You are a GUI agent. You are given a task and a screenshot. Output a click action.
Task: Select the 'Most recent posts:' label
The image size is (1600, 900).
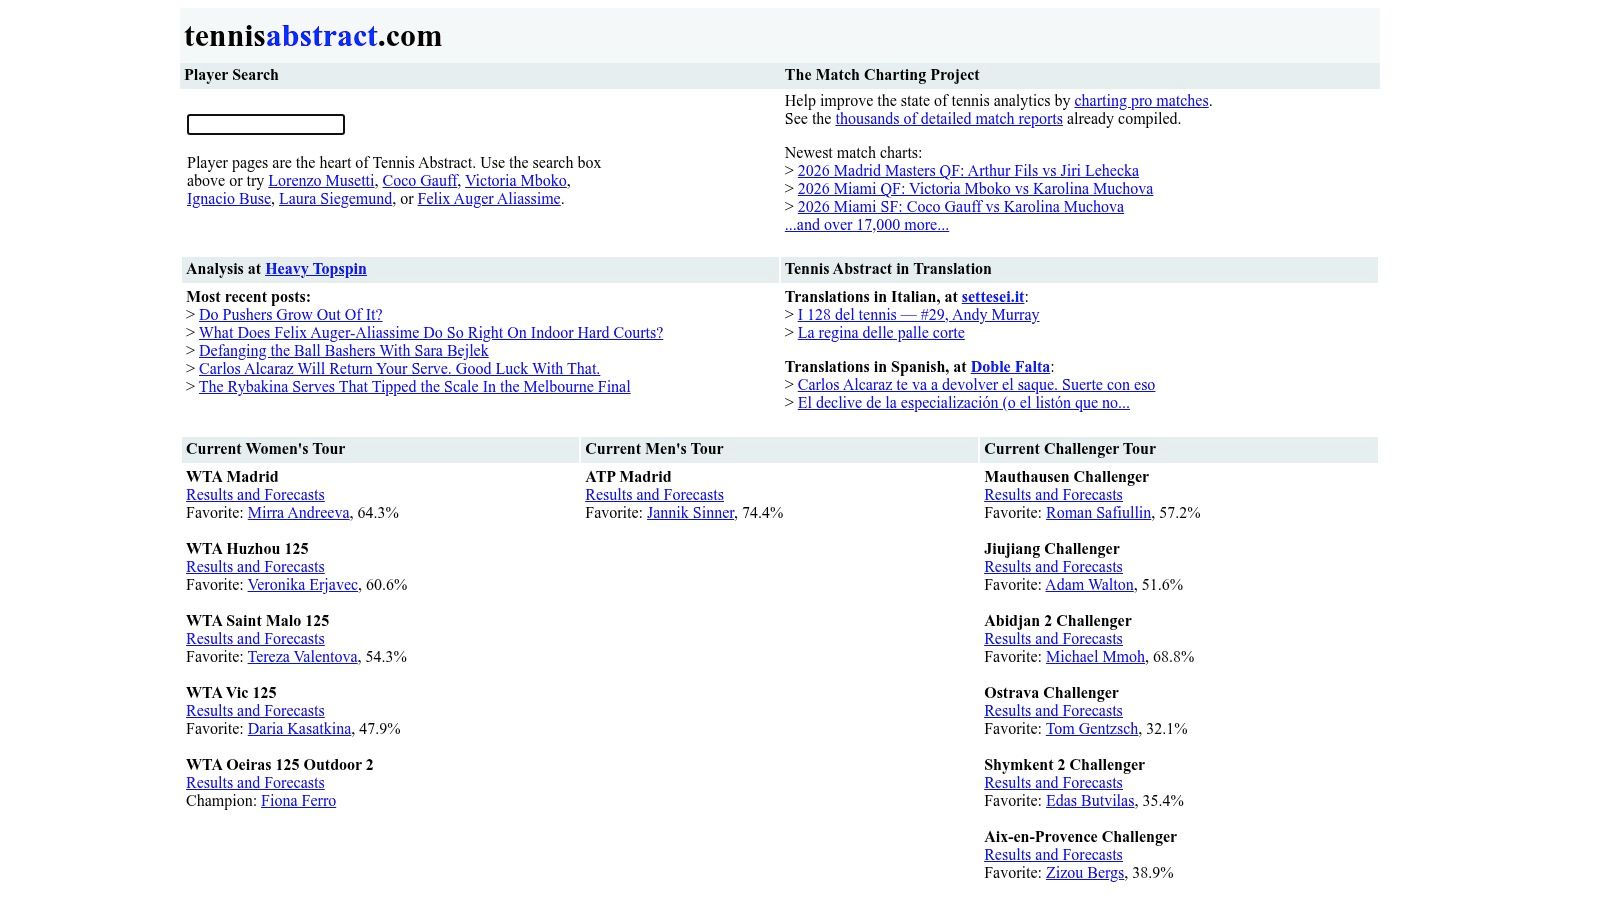[x=248, y=297]
